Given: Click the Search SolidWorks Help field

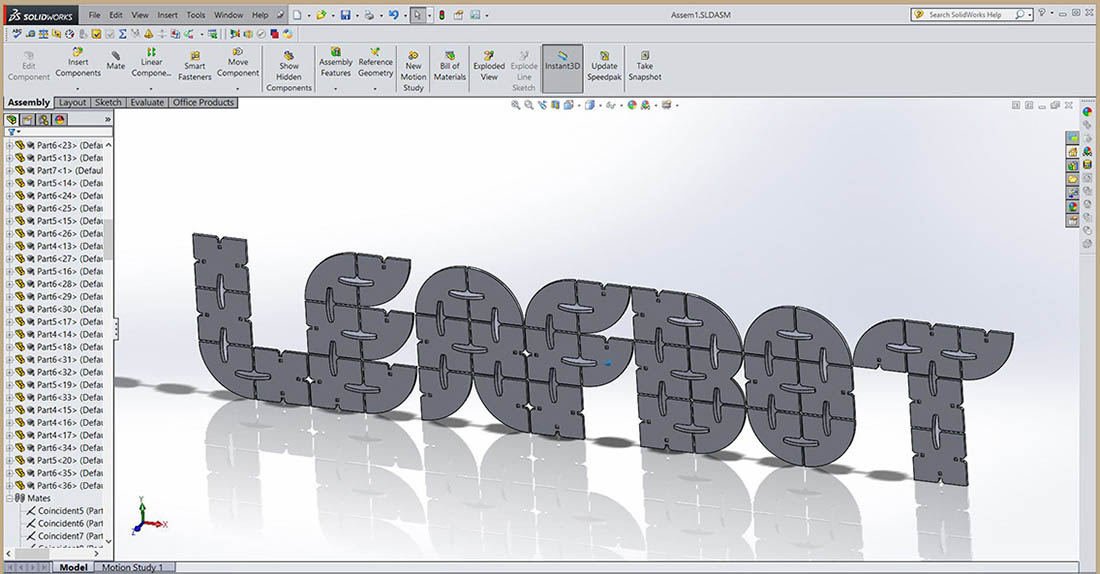Looking at the screenshot, I should [971, 15].
